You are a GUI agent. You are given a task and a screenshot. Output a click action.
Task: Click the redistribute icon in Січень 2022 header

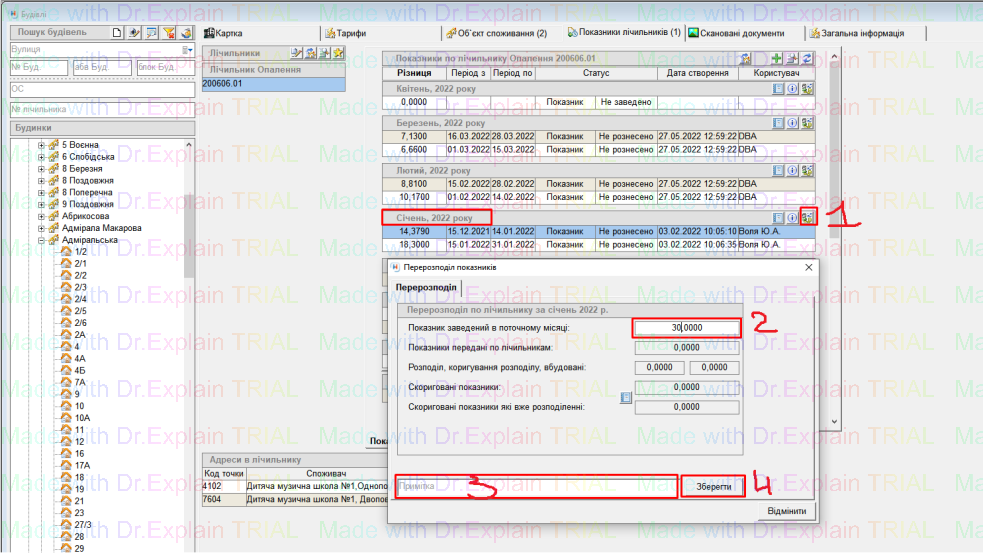[806, 217]
